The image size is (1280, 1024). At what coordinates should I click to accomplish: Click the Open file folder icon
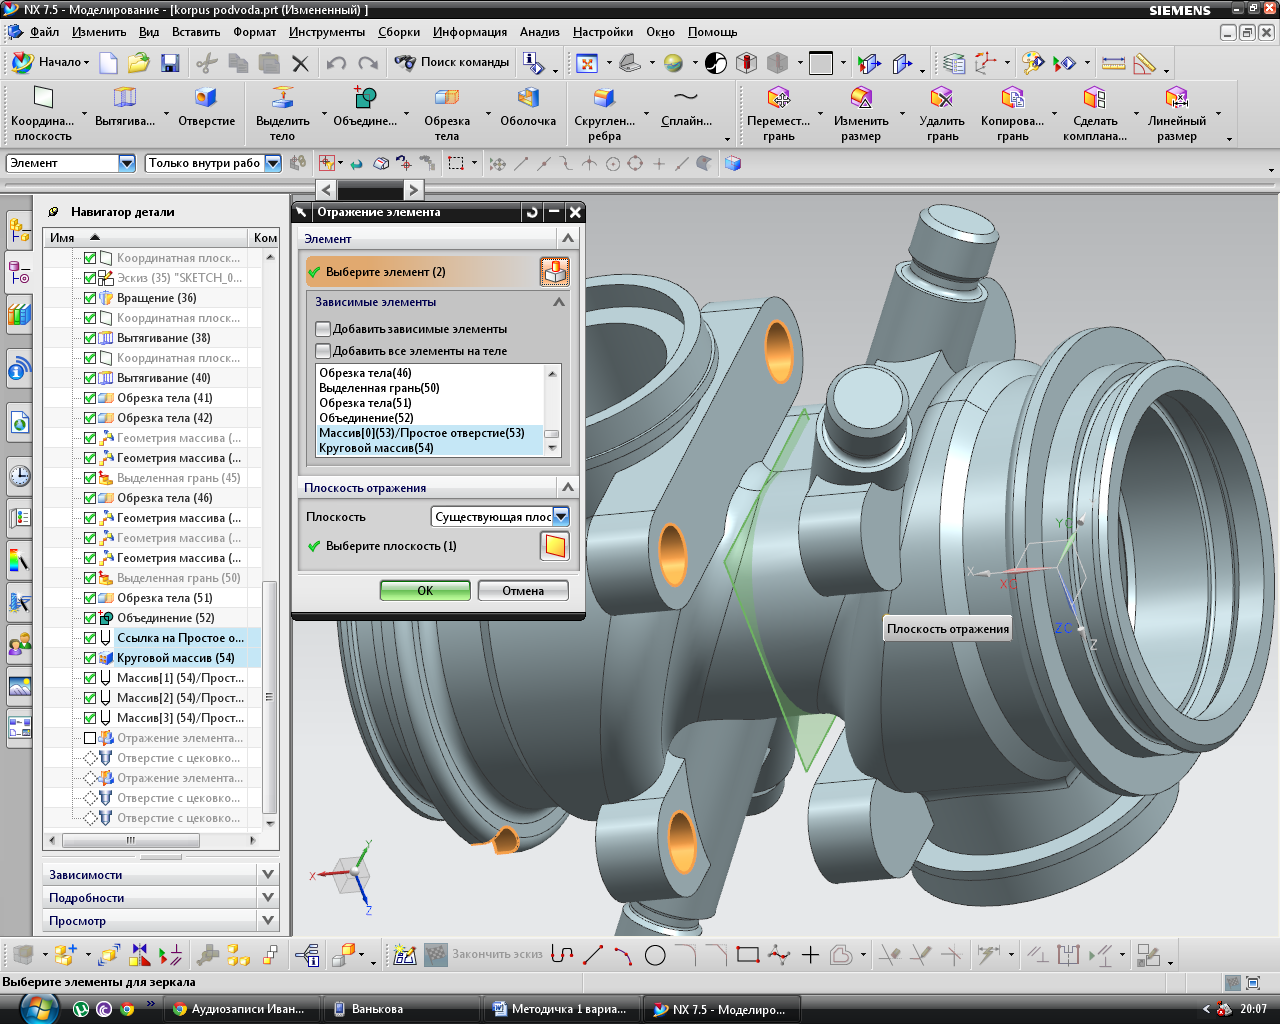pyautogui.click(x=138, y=63)
